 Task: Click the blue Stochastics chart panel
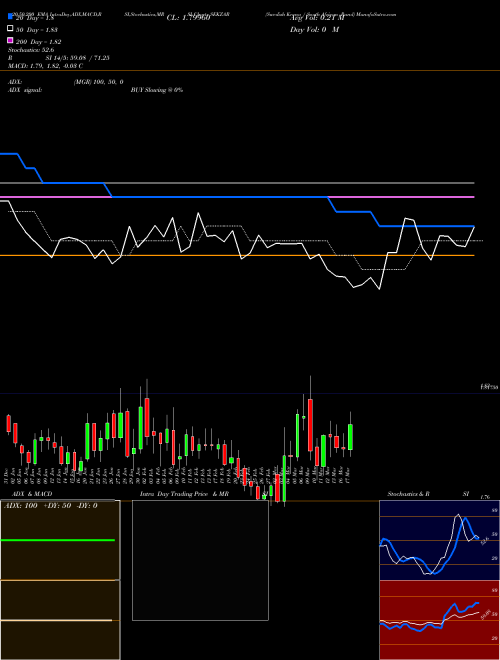tap(439, 540)
